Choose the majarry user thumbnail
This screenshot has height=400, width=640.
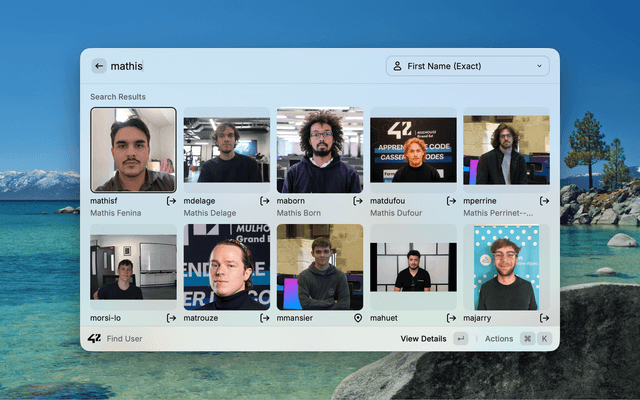pyautogui.click(x=506, y=267)
